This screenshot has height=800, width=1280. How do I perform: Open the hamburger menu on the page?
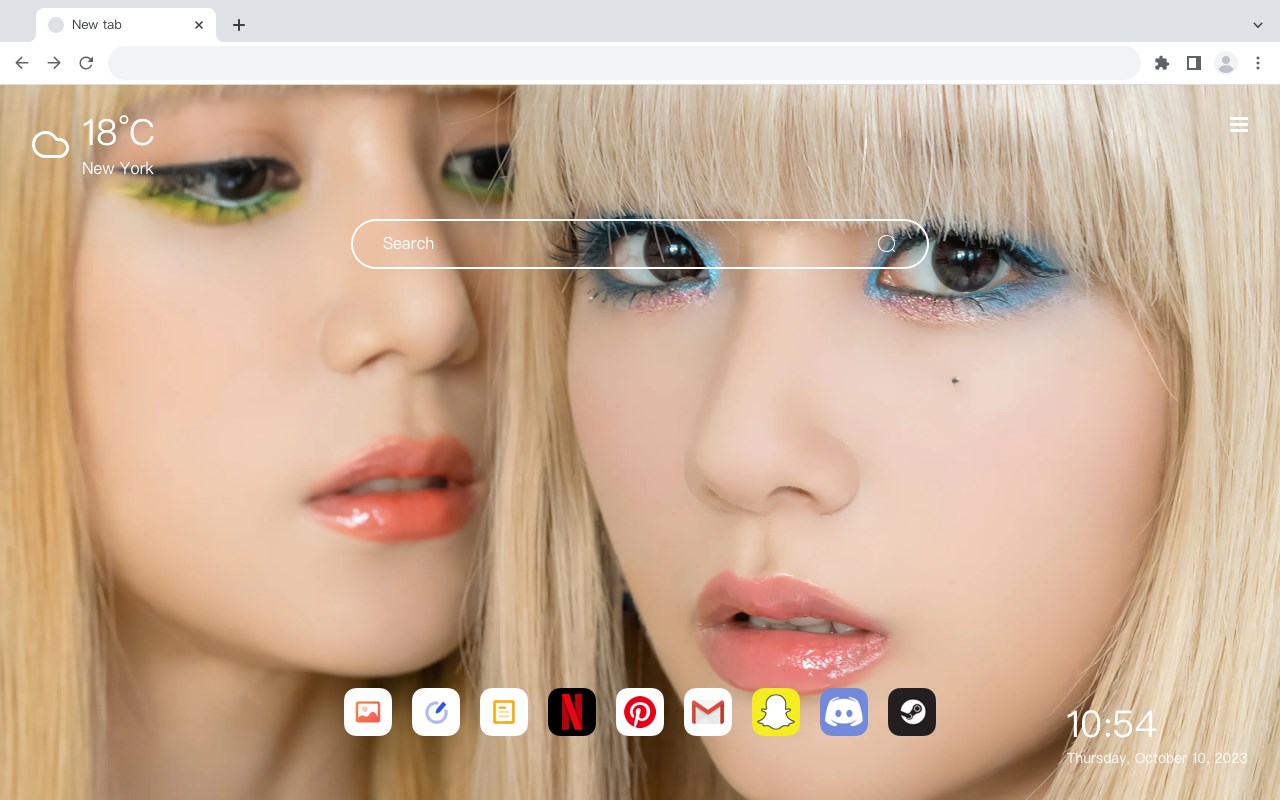click(1239, 124)
